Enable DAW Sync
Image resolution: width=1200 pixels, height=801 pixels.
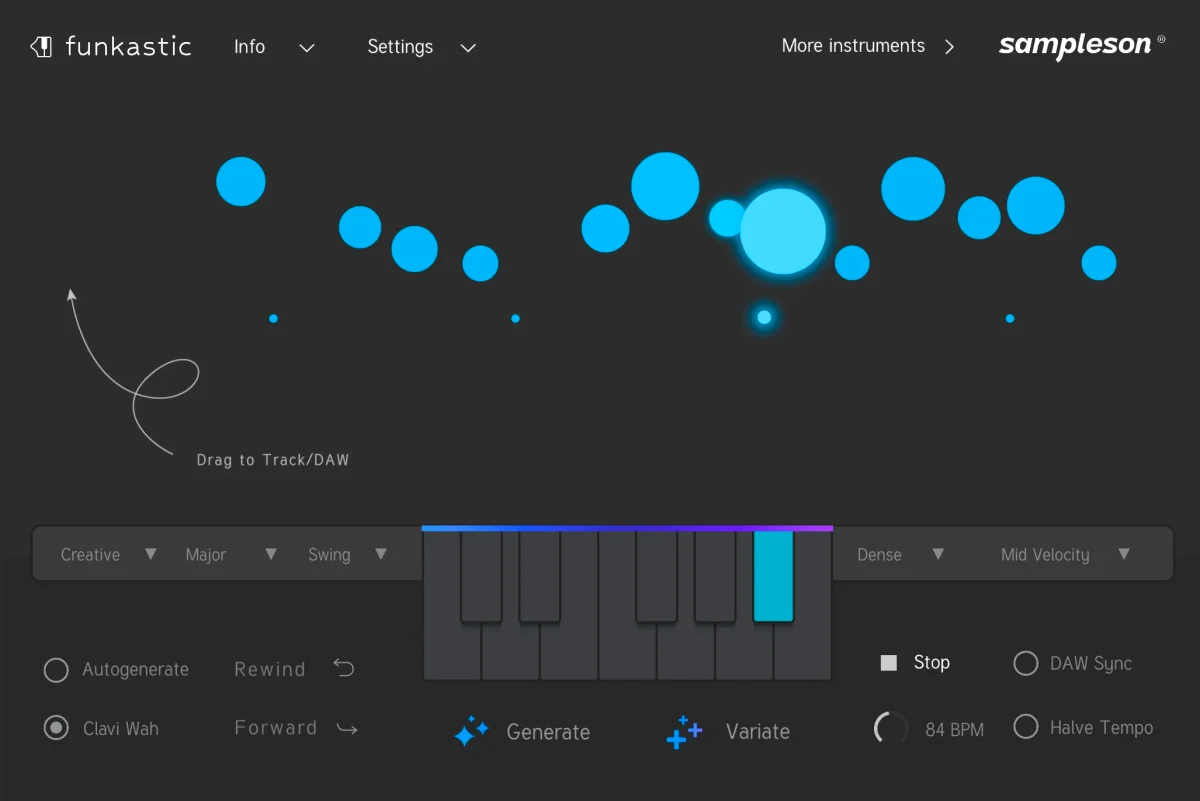[x=1025, y=663]
